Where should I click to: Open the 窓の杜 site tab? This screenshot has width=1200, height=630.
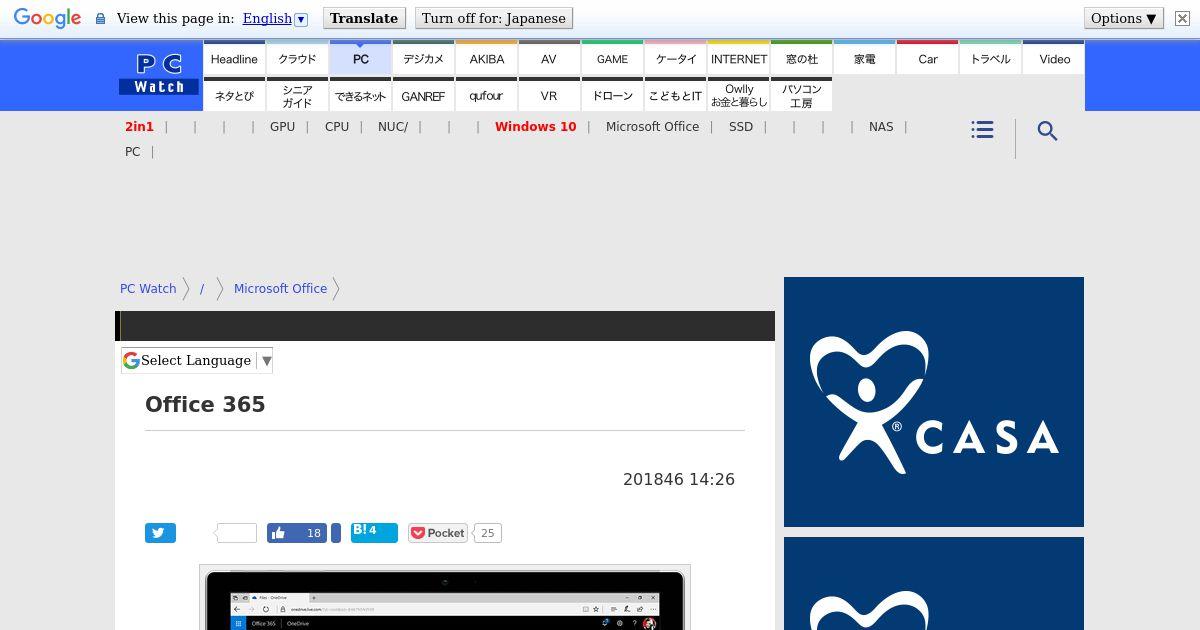[801, 58]
